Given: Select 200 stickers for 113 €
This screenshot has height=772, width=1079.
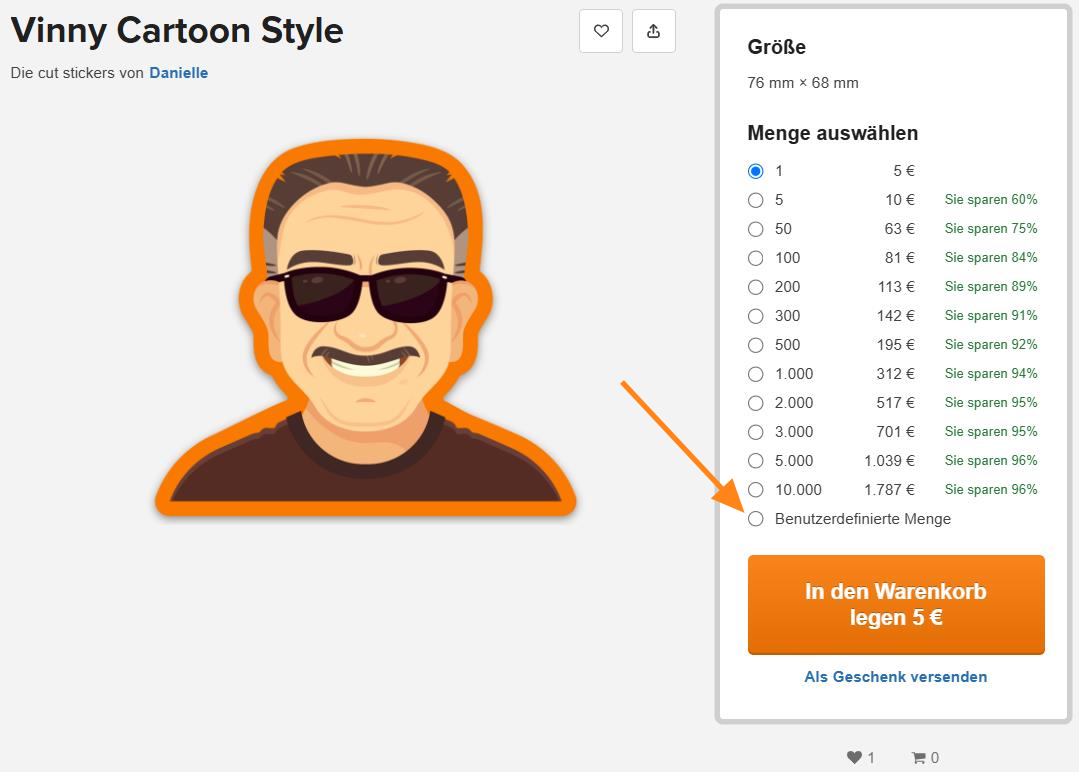Looking at the screenshot, I should 756,287.
